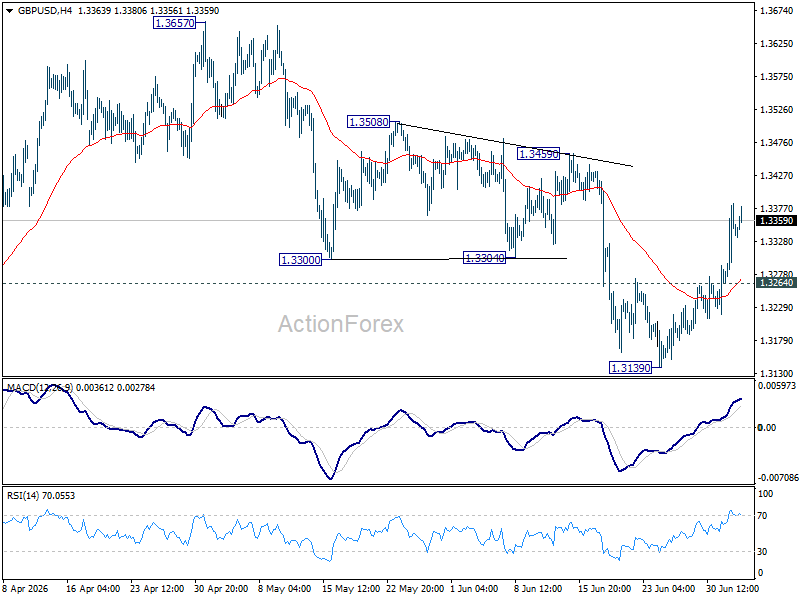This screenshot has height=600, width=800.
Task: Click the 1.35260 price axis value
Action: 777,110
